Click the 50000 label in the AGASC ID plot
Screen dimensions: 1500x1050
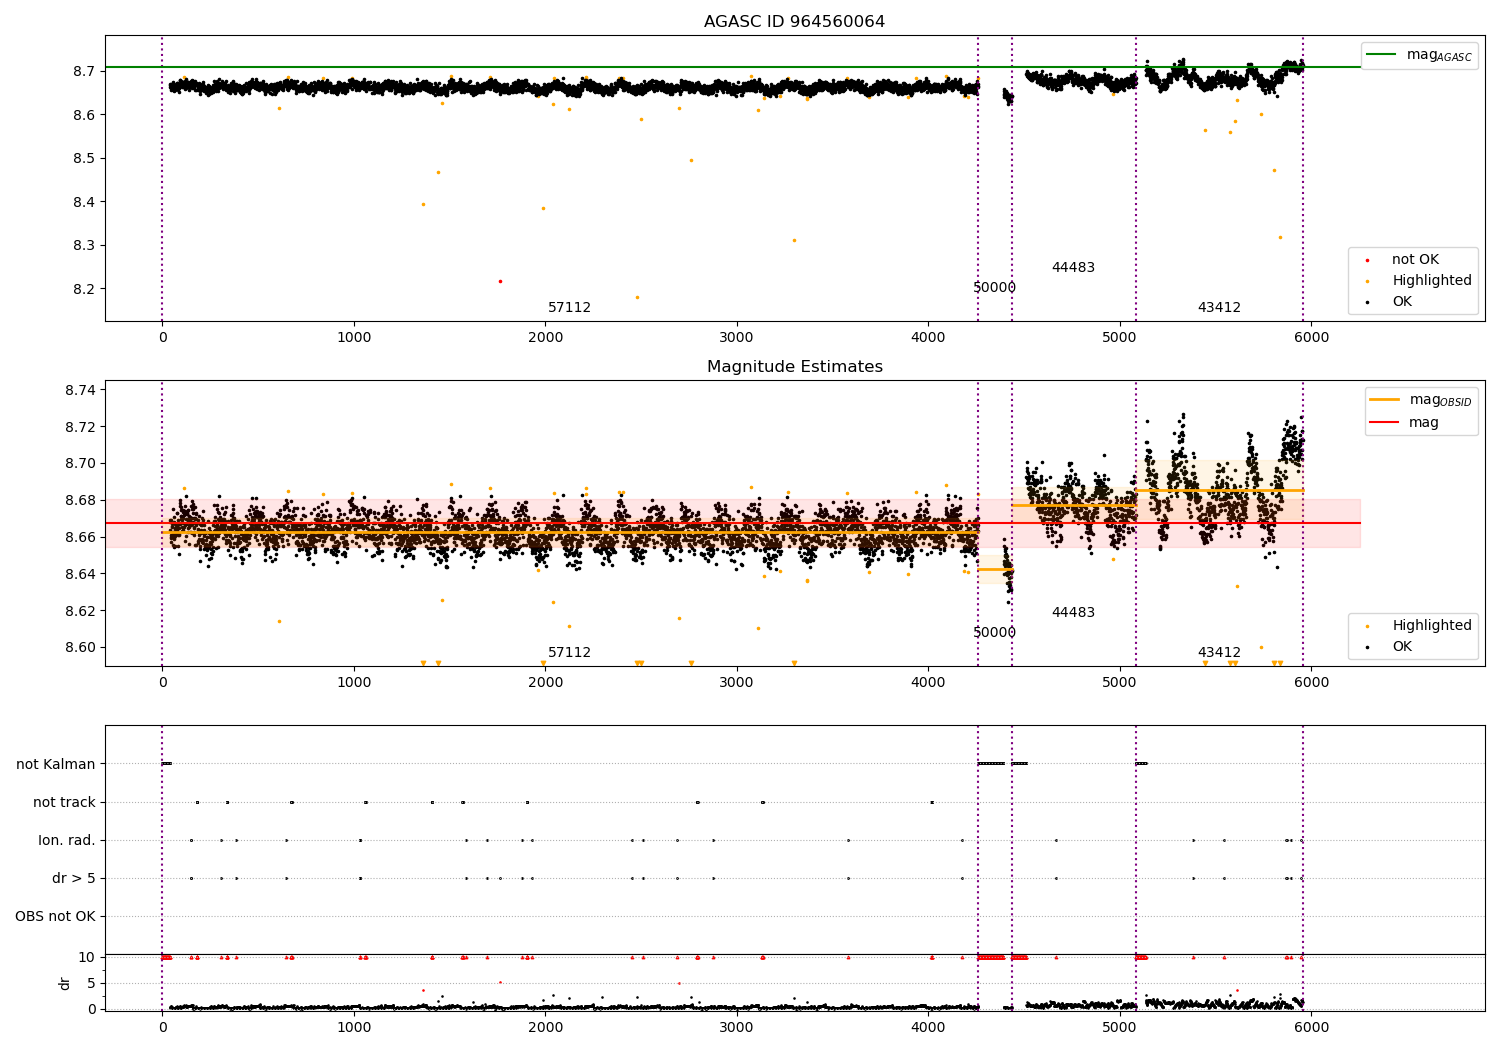pyautogui.click(x=994, y=287)
